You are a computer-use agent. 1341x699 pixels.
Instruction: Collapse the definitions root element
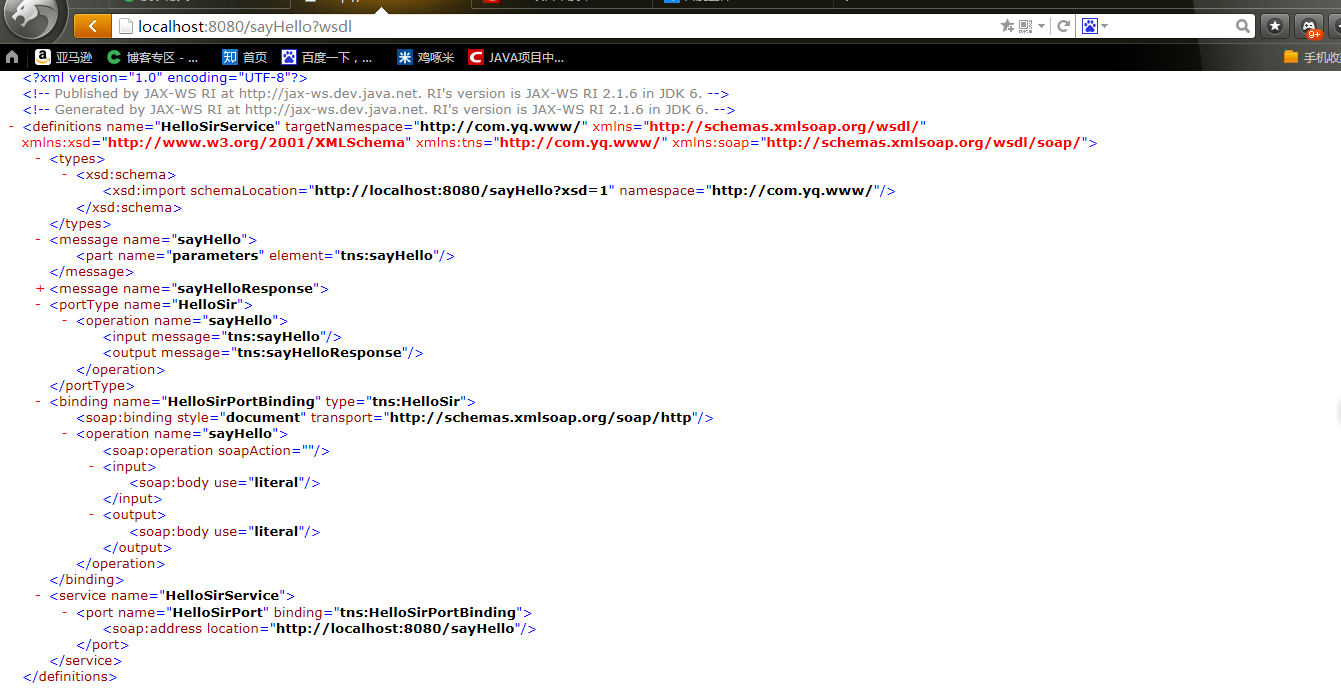click(11, 127)
